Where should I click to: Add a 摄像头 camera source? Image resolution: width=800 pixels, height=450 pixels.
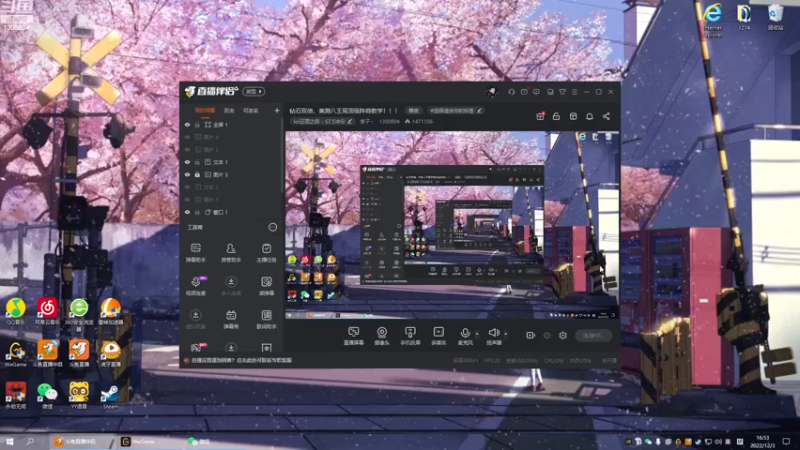[x=382, y=336]
